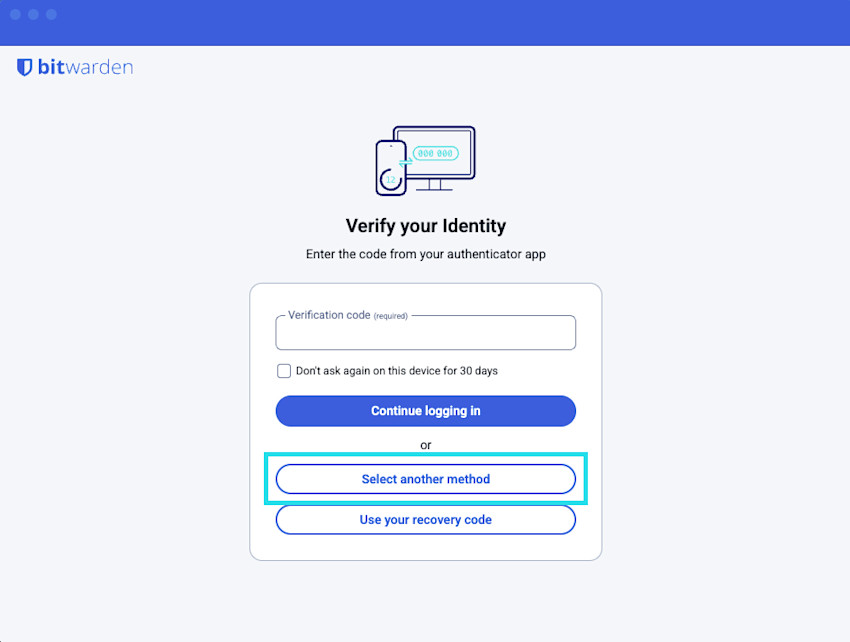Click the 000 000 code bubble graphic
This screenshot has width=850, height=642.
435,154
